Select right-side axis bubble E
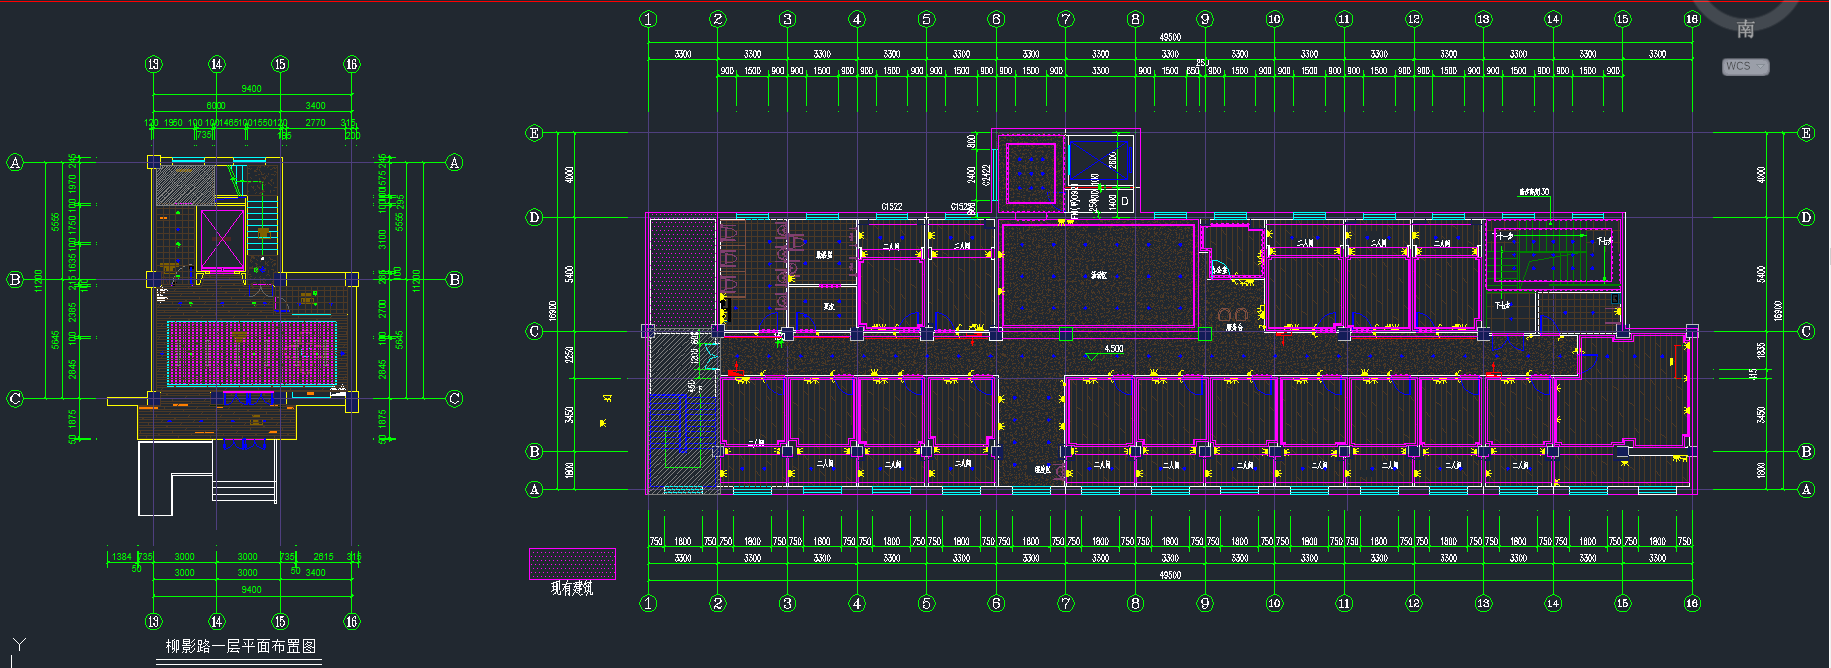1831x668 pixels. click(1806, 133)
